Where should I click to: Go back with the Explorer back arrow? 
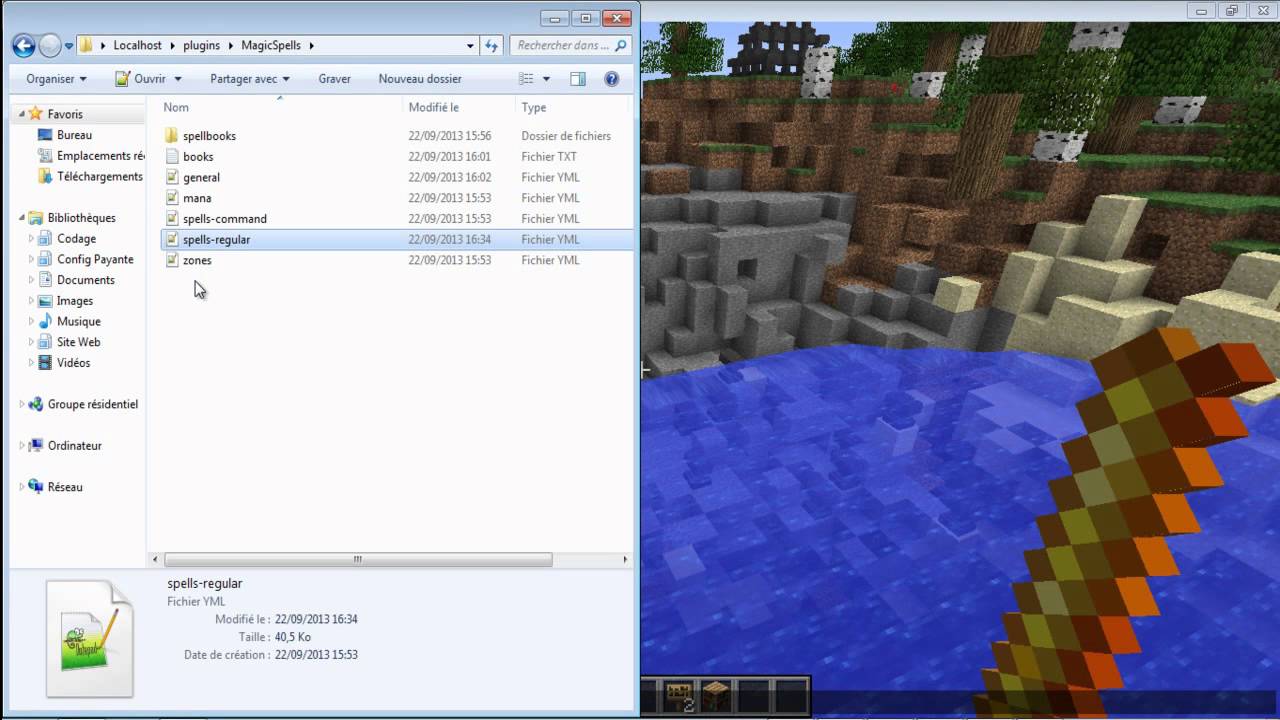pyautogui.click(x=24, y=45)
